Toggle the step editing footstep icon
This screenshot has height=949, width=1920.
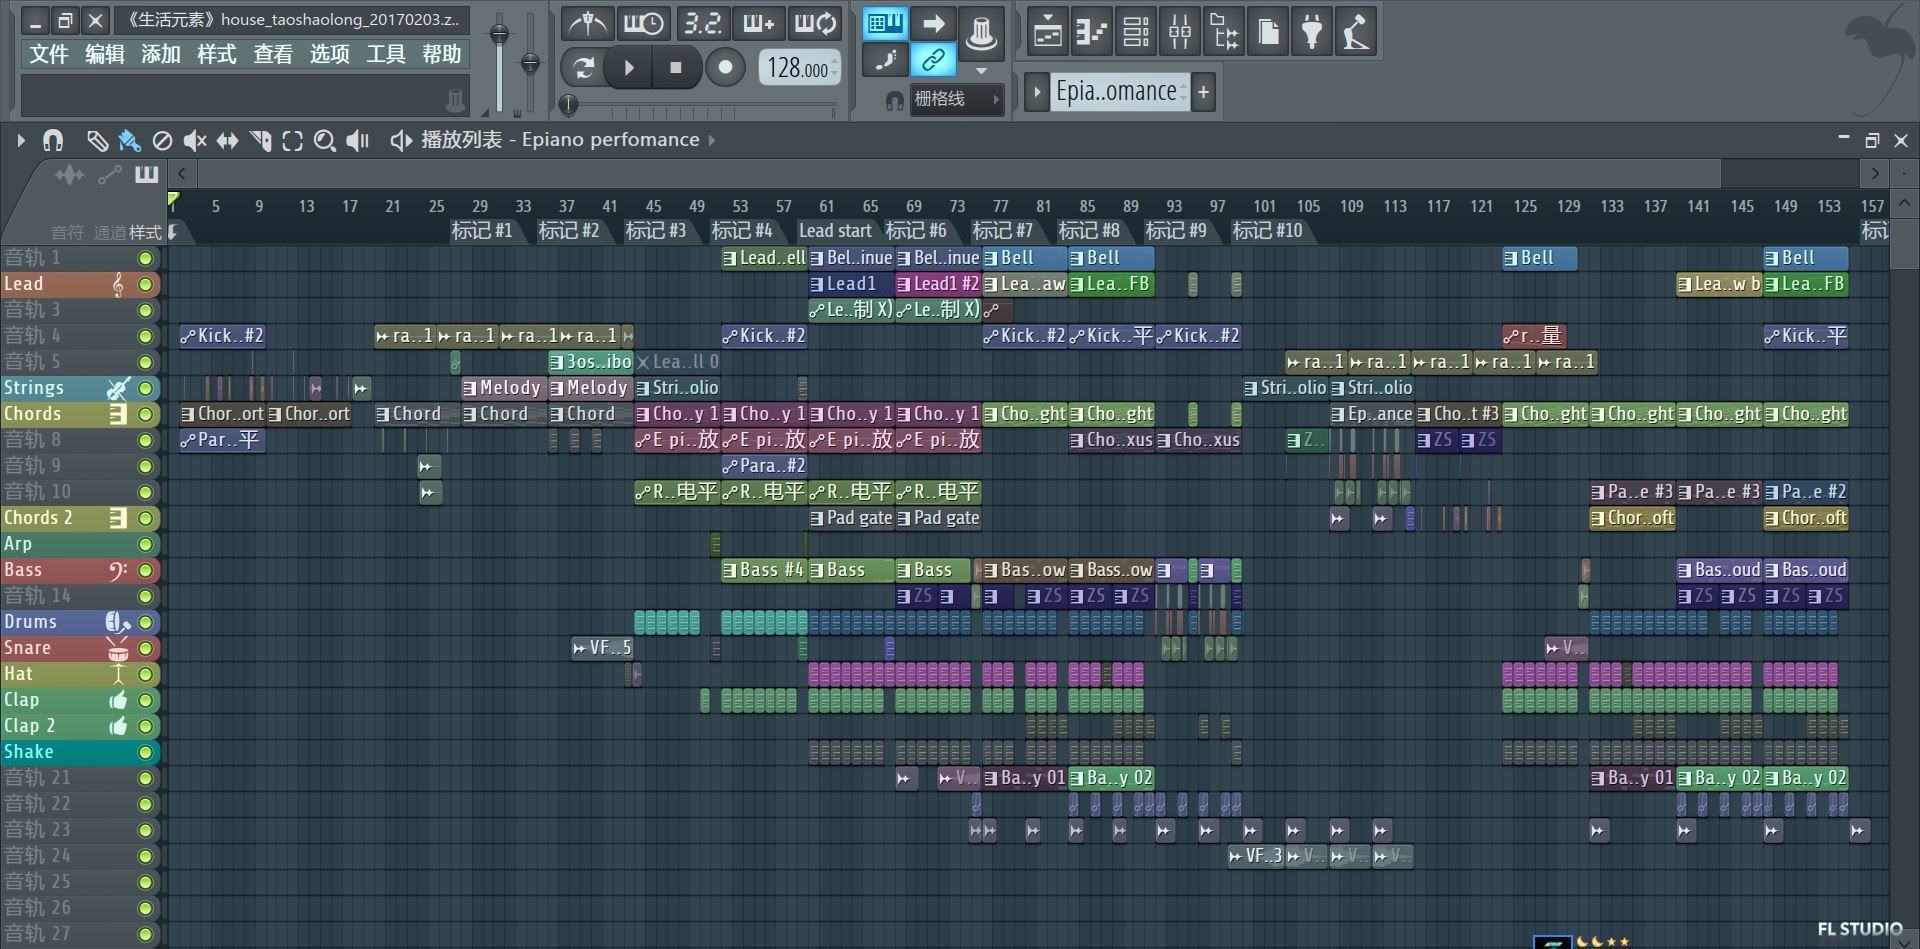tap(885, 60)
